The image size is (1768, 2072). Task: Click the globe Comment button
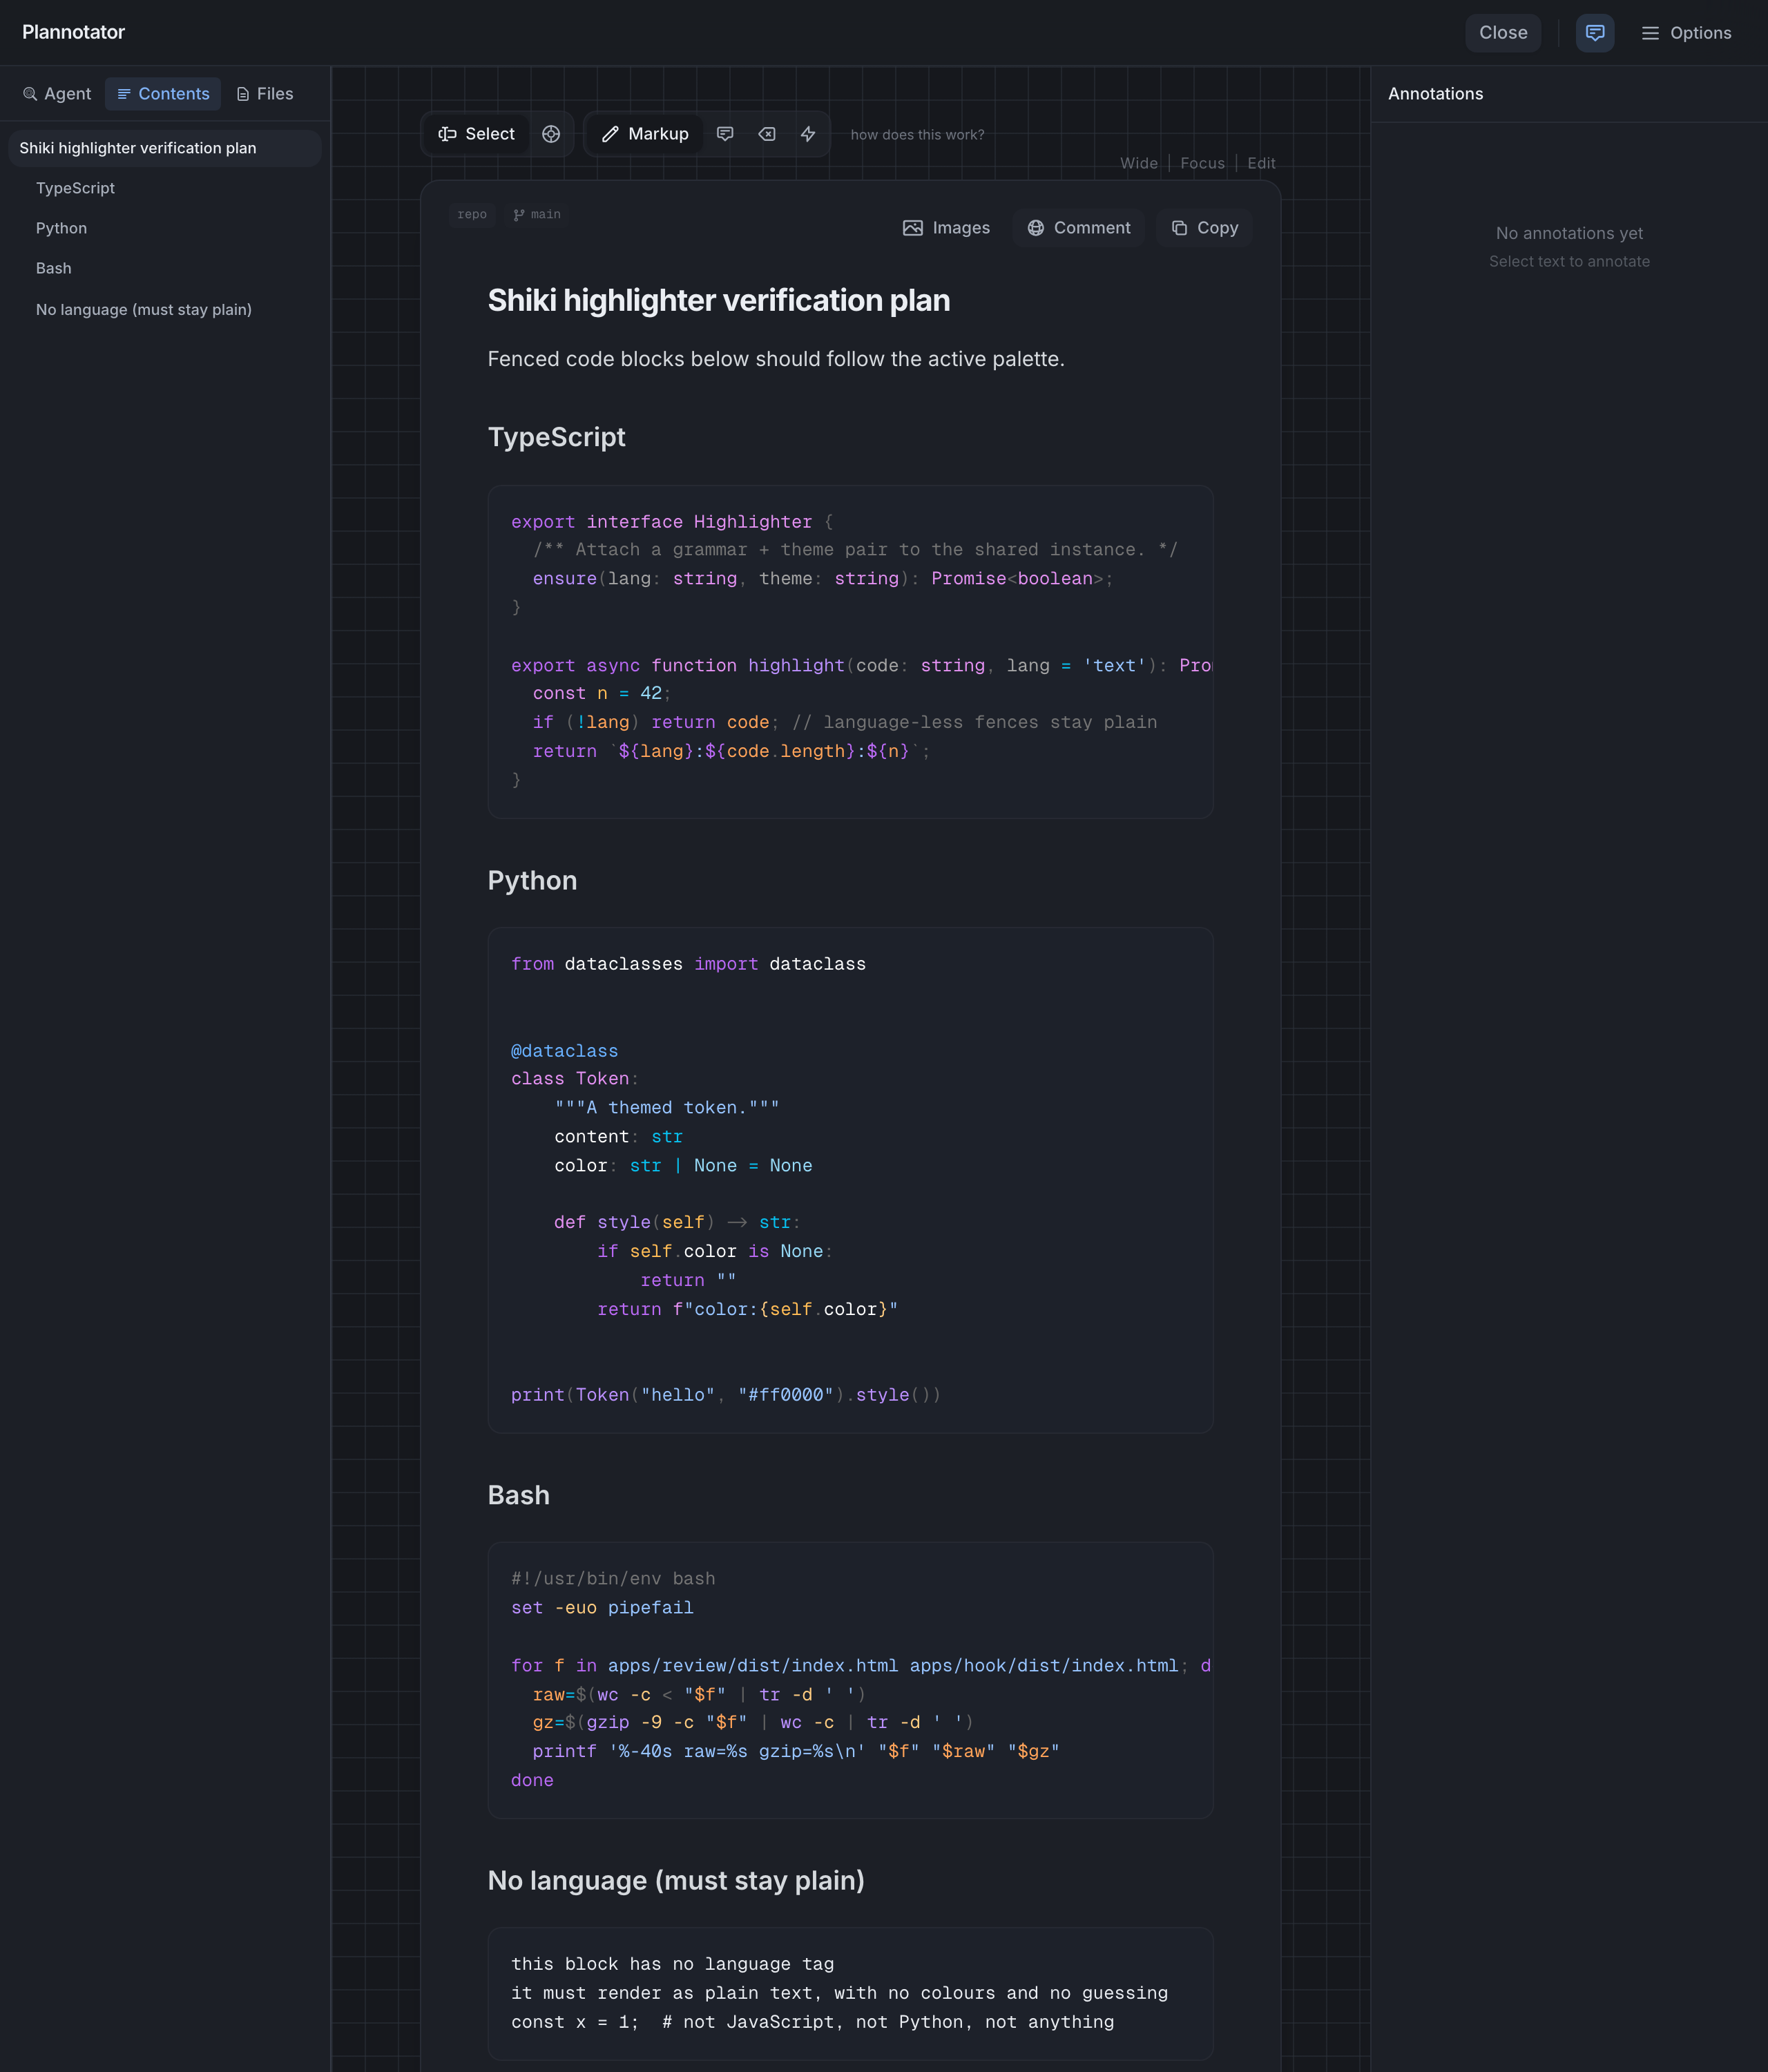pos(1078,228)
